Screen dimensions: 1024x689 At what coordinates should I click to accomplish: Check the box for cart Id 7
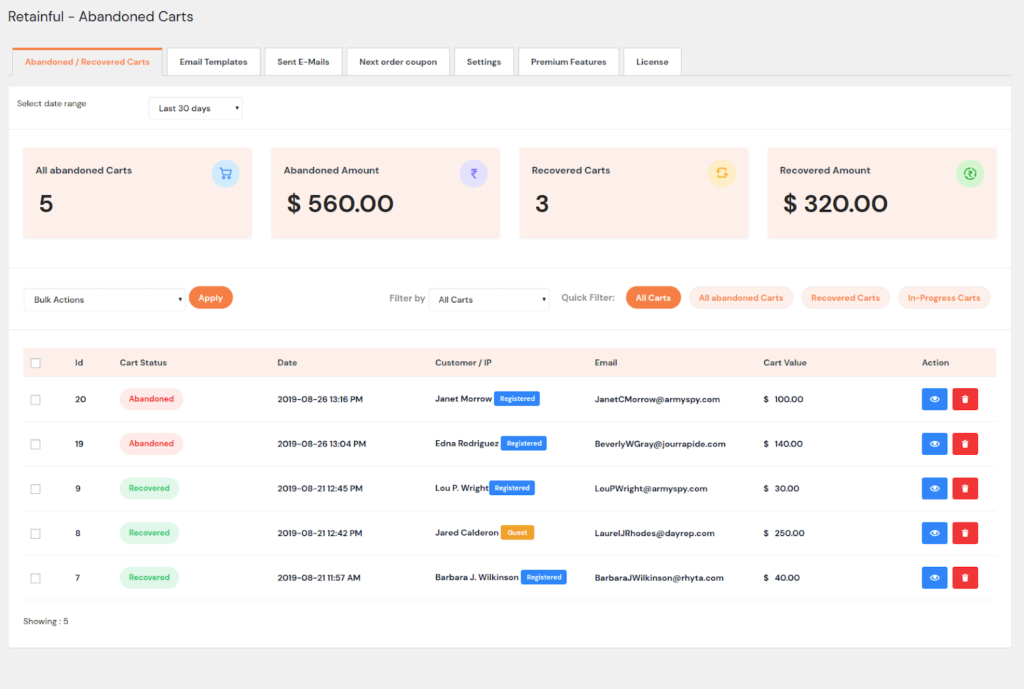pyautogui.click(x=35, y=578)
